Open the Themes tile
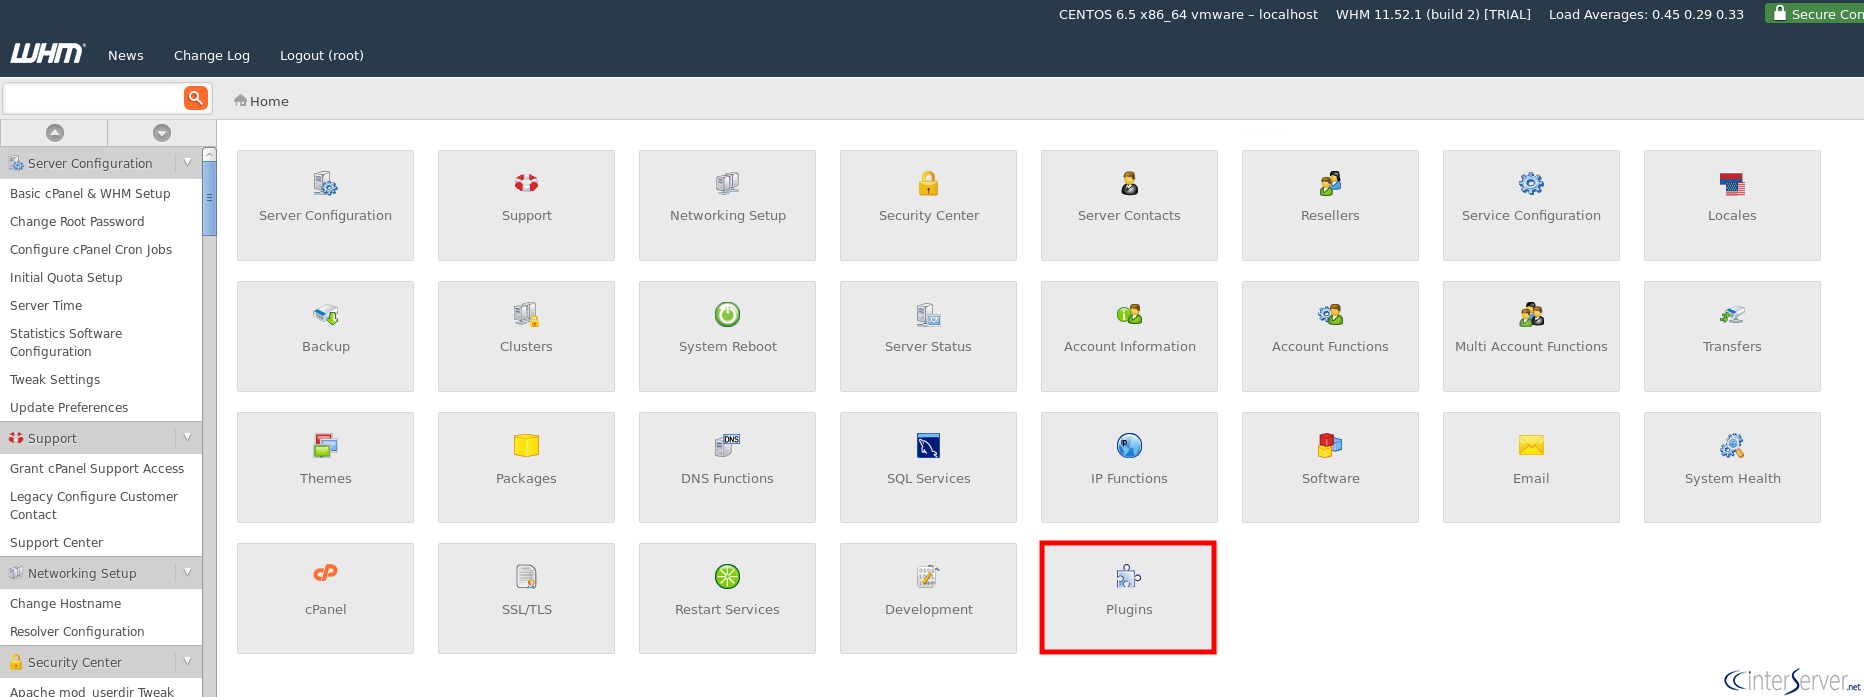Viewport: 1864px width, 697px height. coord(325,467)
